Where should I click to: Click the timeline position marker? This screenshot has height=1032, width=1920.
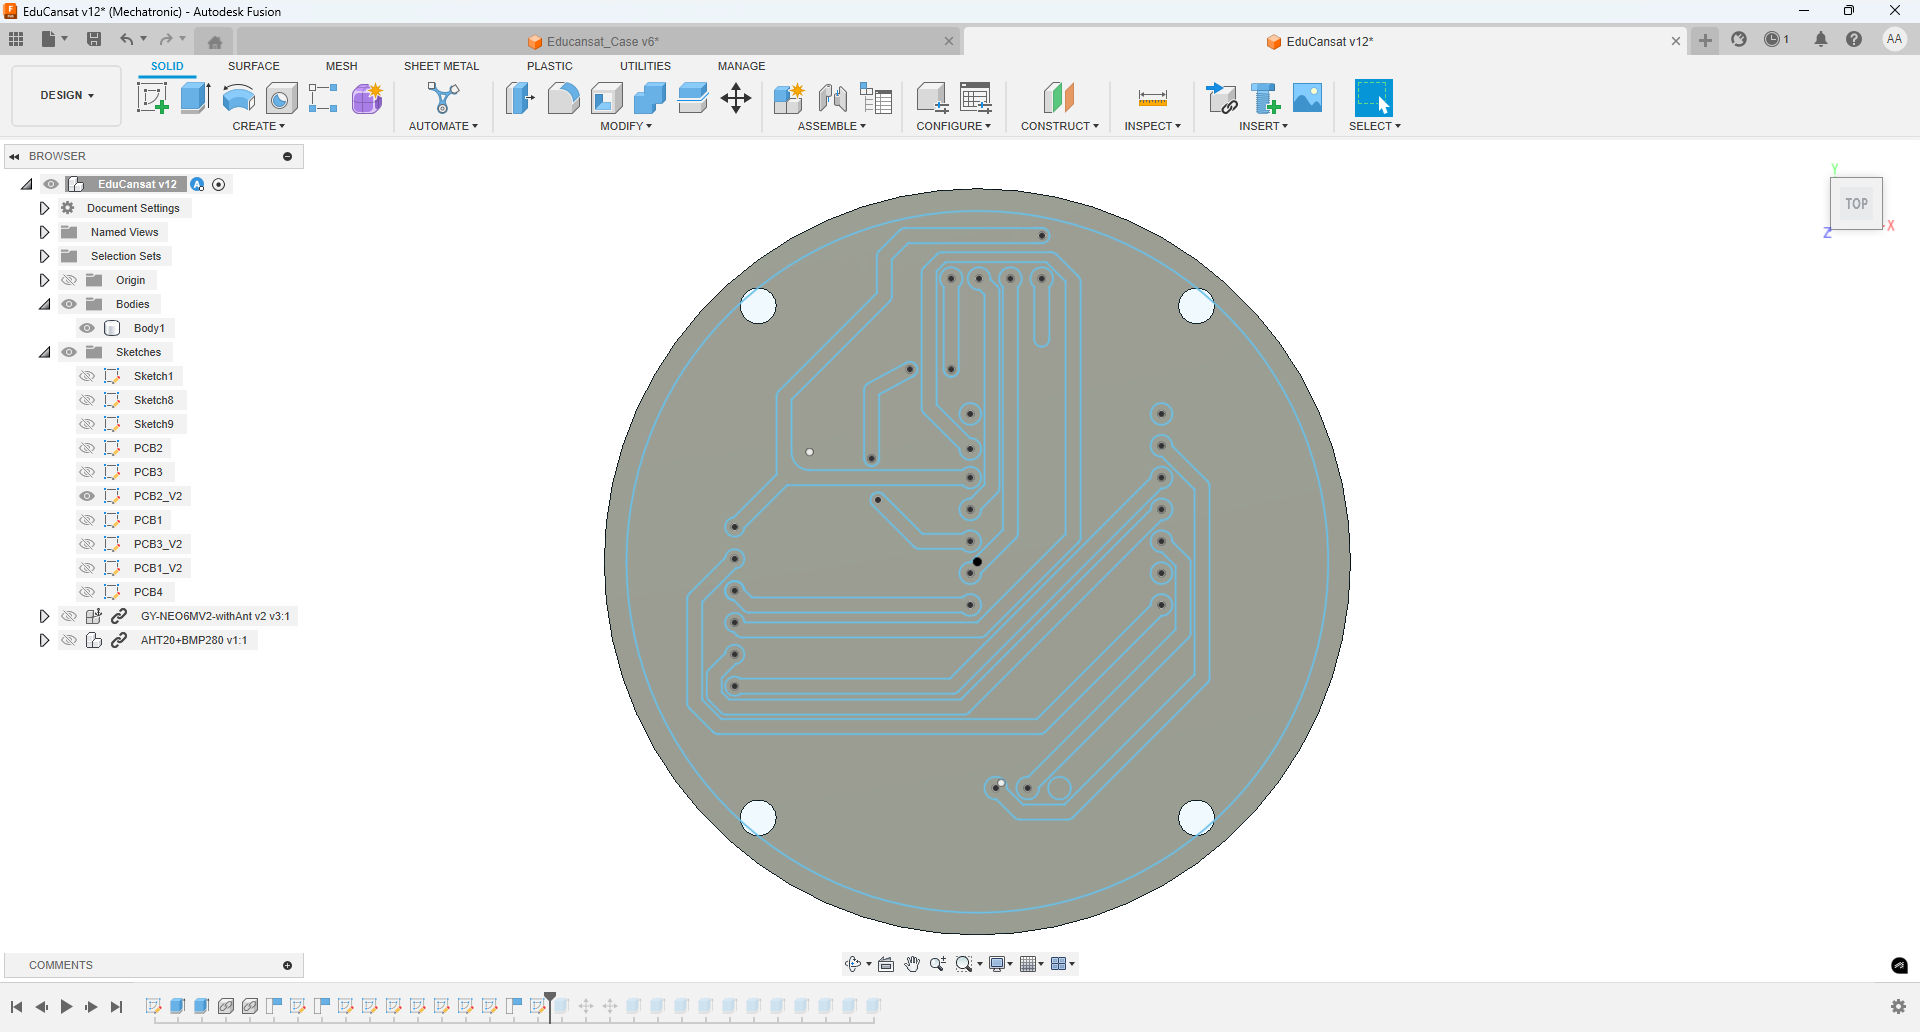pyautogui.click(x=550, y=1005)
